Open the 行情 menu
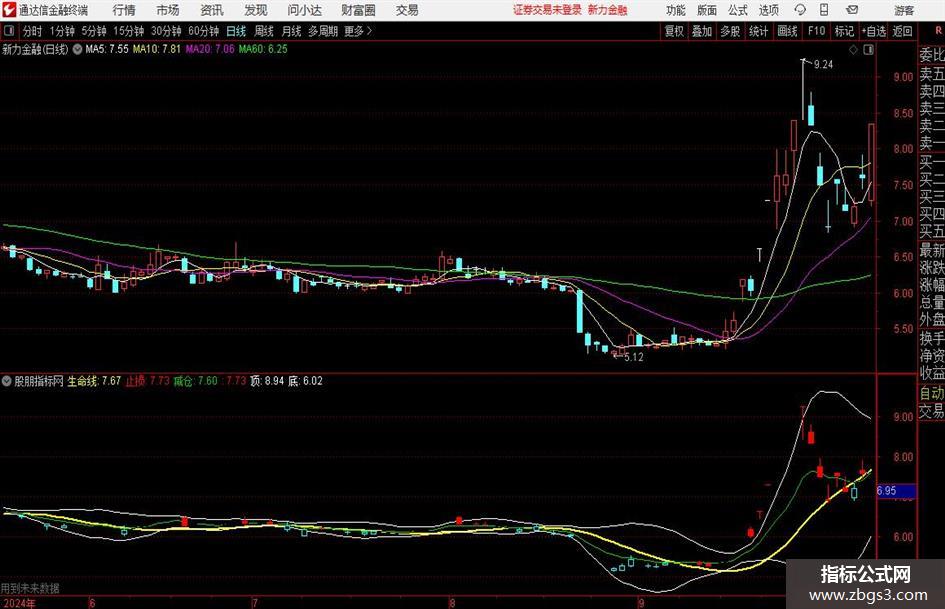945x609 pixels. [x=124, y=10]
